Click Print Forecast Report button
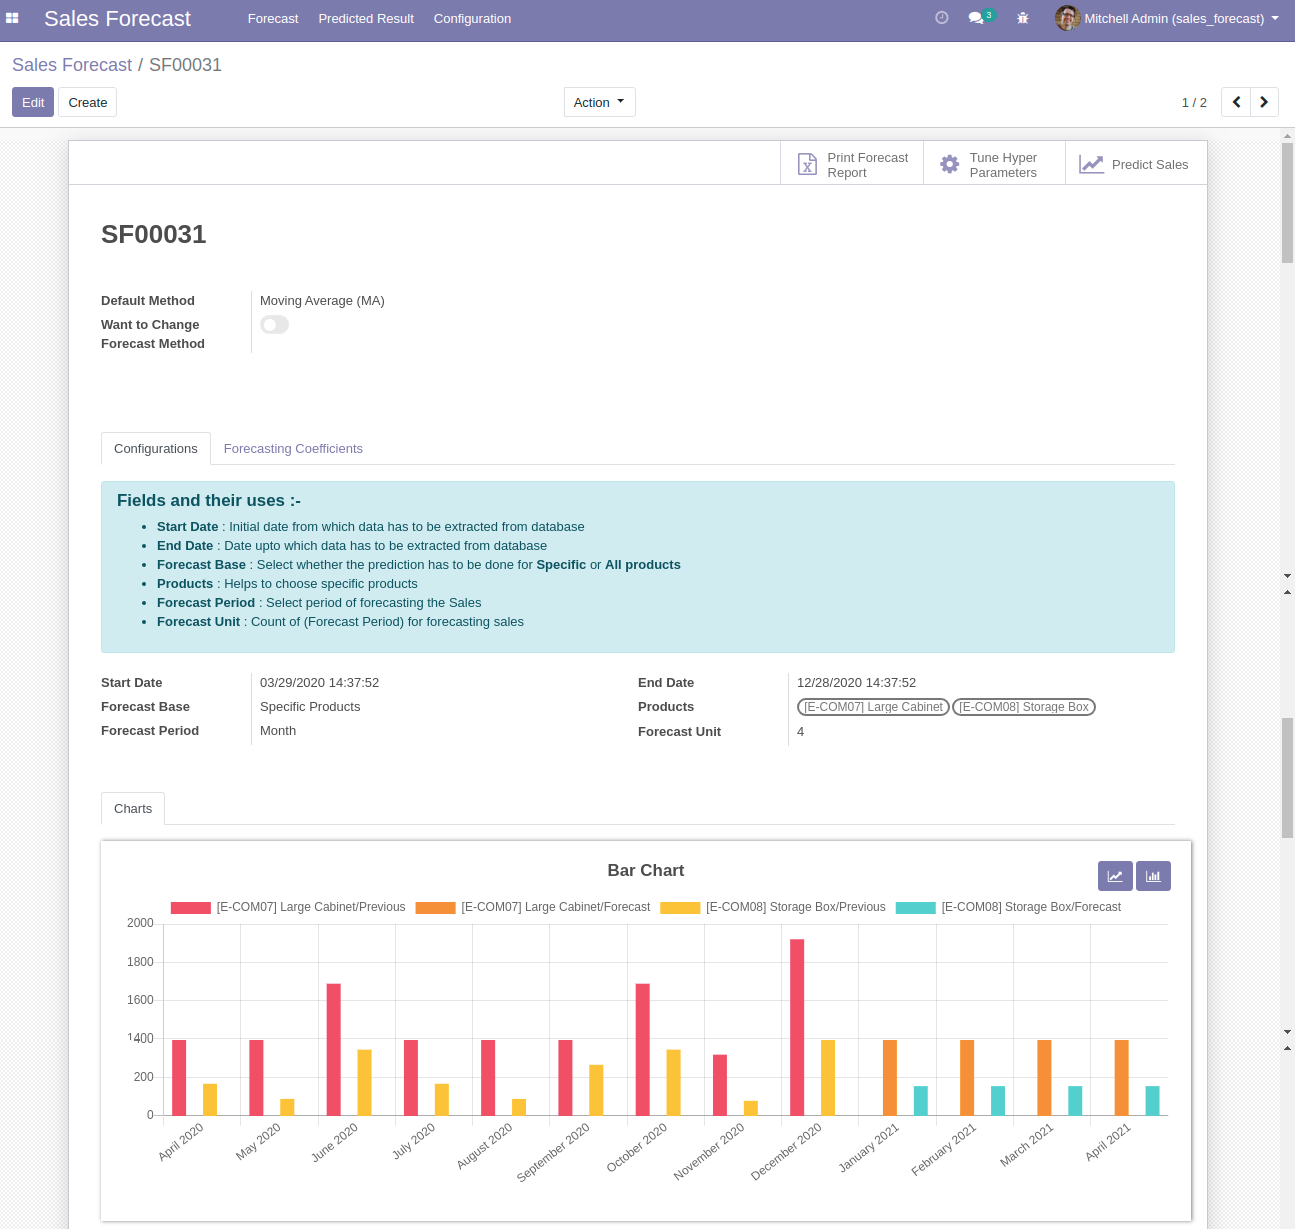 click(x=852, y=165)
